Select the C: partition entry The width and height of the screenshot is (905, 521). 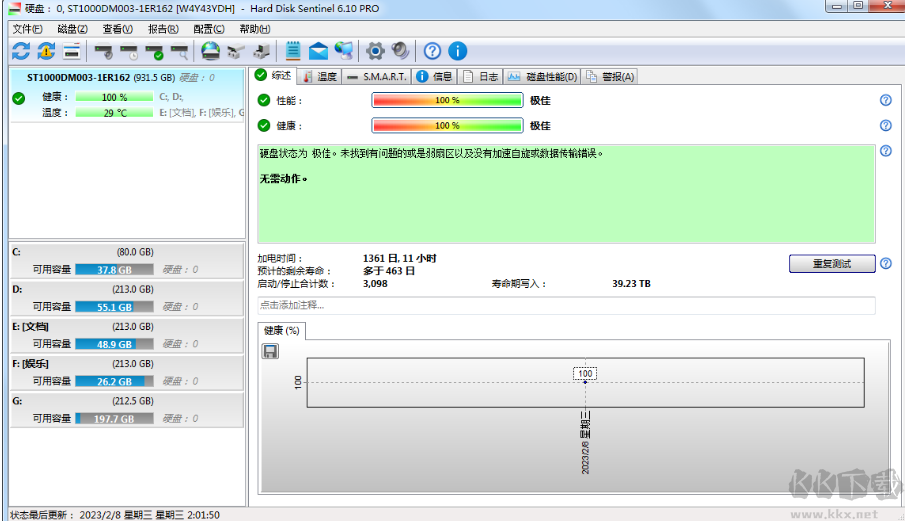point(127,261)
